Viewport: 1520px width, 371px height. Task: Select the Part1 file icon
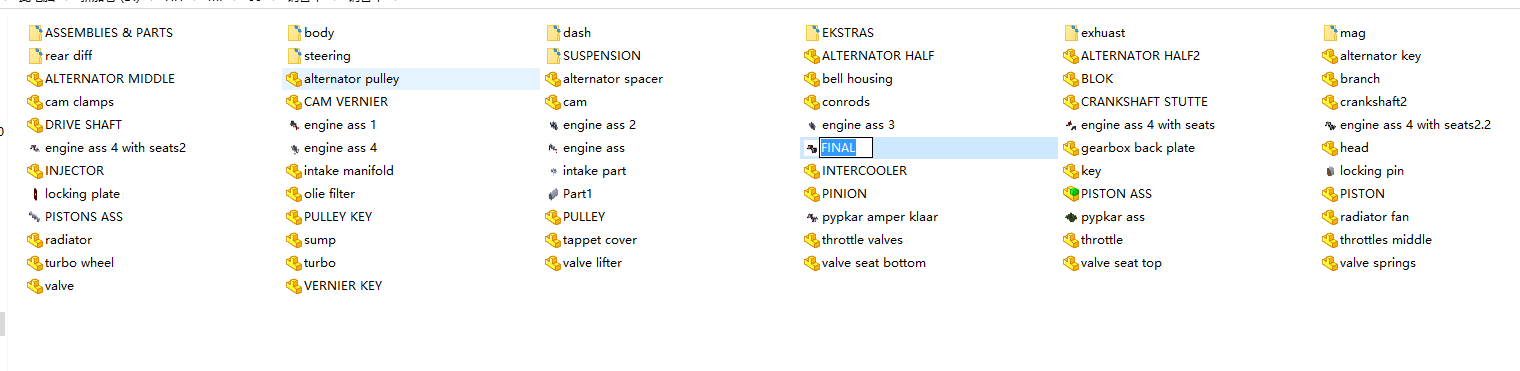553,194
